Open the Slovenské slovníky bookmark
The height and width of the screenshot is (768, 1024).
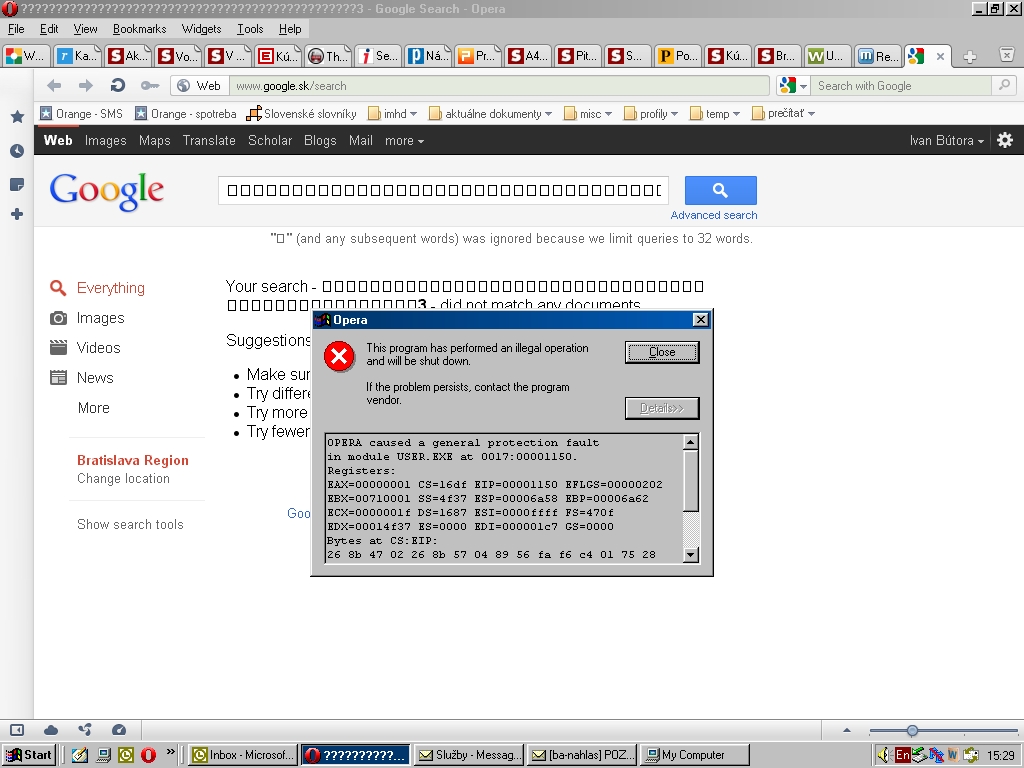point(301,114)
